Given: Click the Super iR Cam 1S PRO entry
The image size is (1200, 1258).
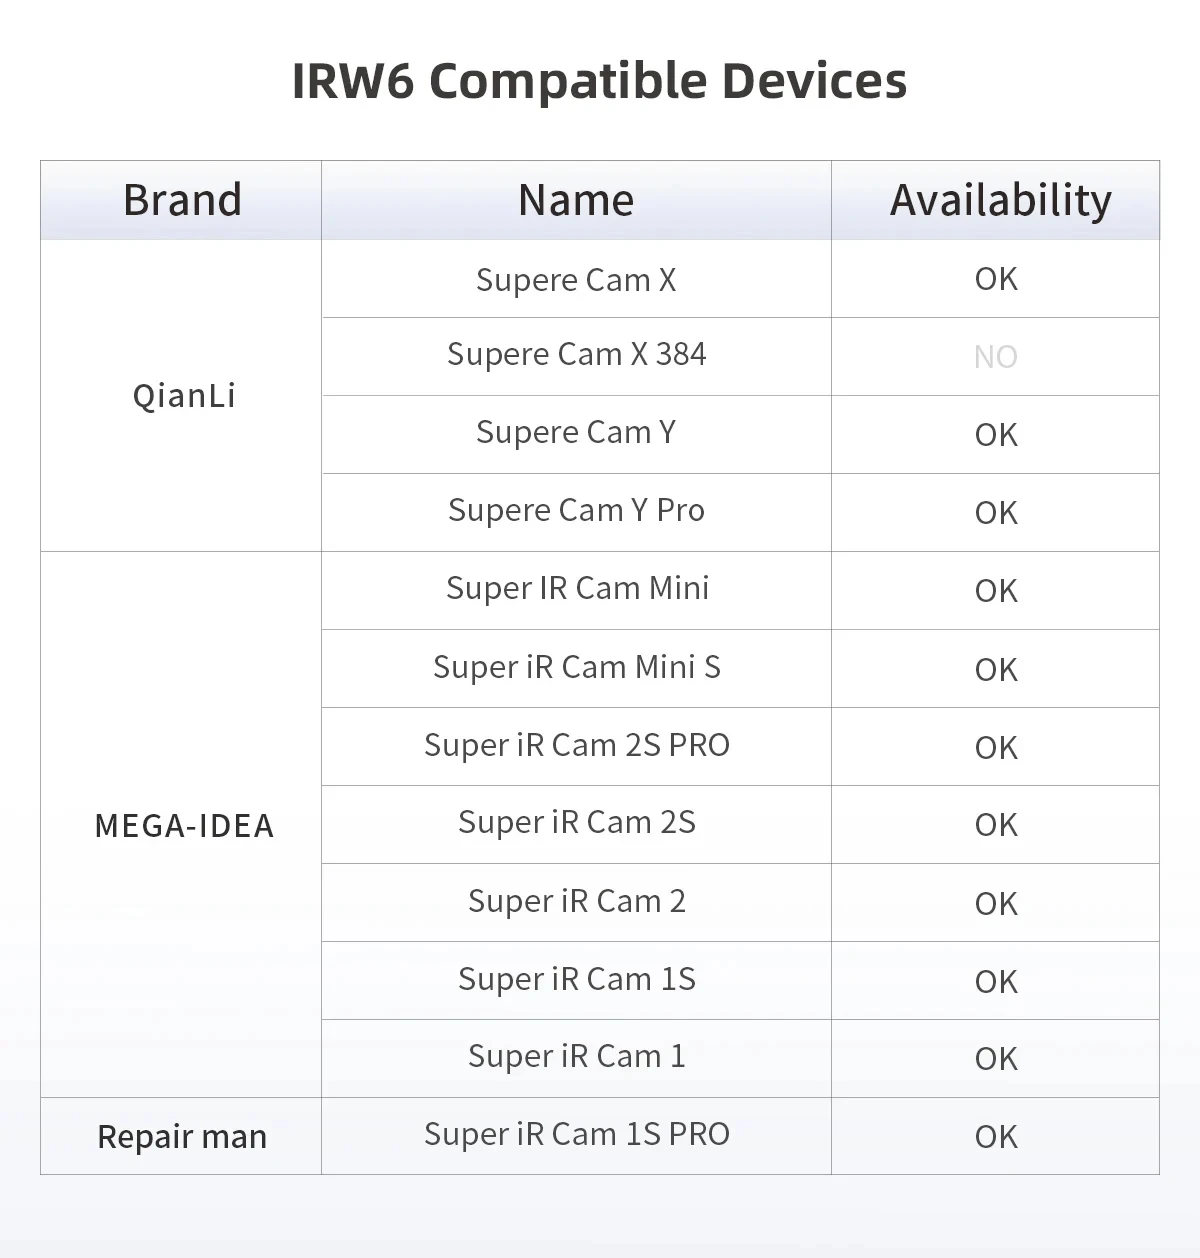Looking at the screenshot, I should tap(576, 1134).
